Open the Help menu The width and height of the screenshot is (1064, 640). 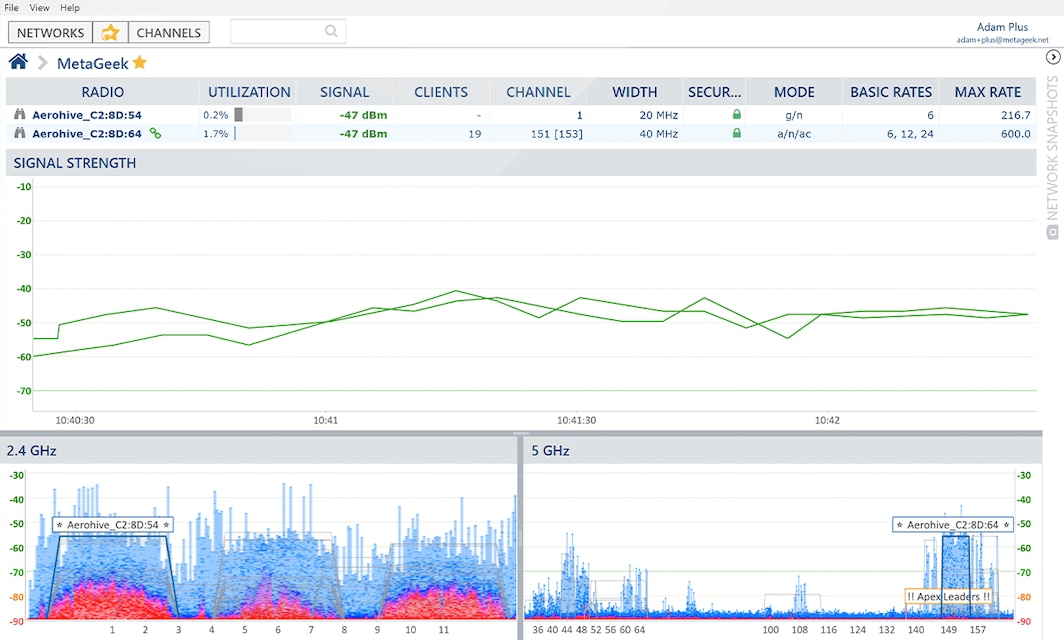pyautogui.click(x=70, y=7)
